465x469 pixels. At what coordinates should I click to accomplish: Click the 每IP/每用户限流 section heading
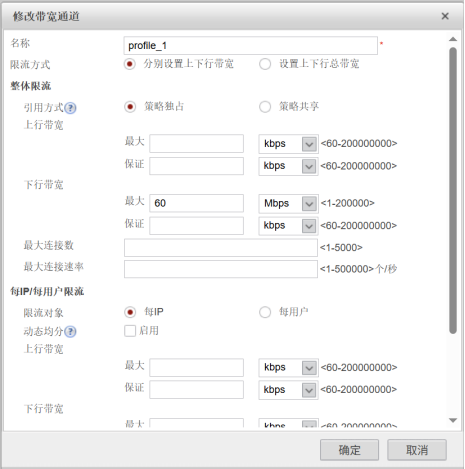47,292
